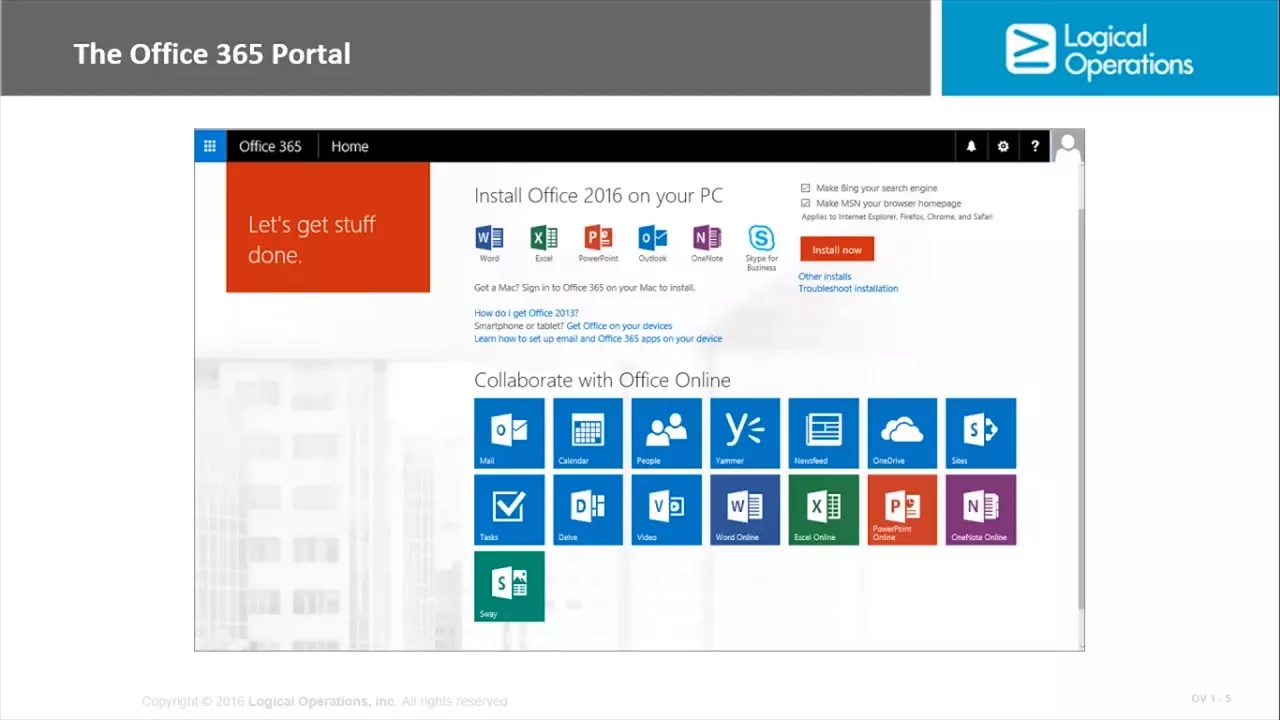The width and height of the screenshot is (1280, 720).
Task: Click the PowerPoint install icon
Action: click(598, 238)
